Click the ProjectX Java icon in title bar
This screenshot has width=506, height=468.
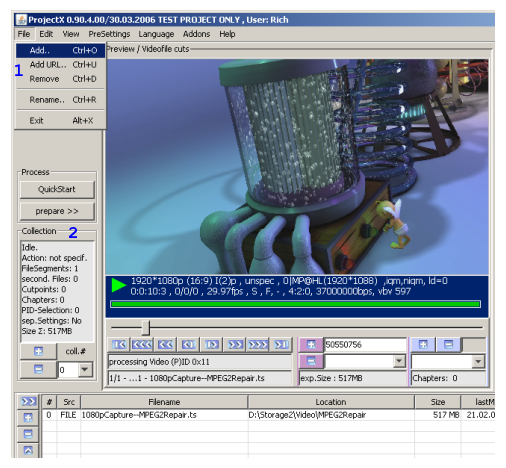(21, 20)
